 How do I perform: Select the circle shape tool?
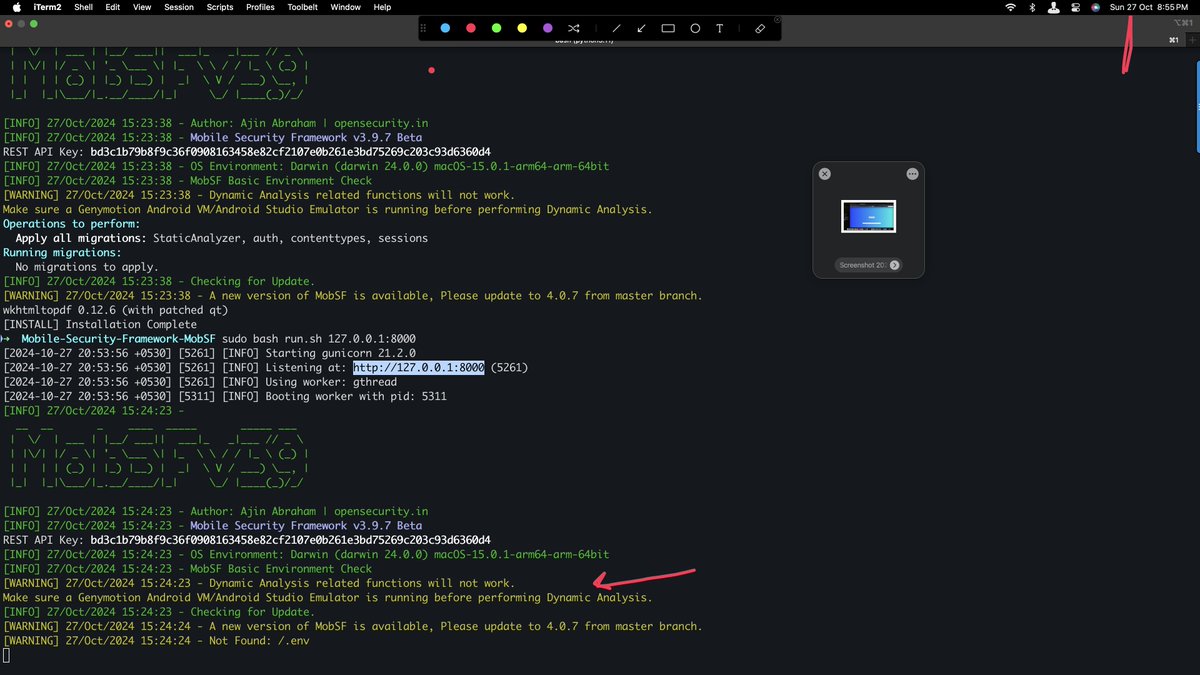(x=695, y=28)
